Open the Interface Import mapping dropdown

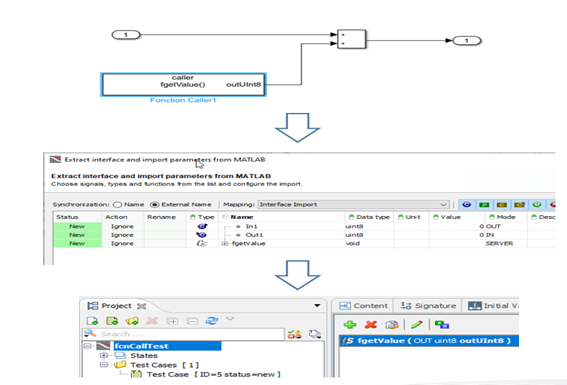tap(353, 205)
